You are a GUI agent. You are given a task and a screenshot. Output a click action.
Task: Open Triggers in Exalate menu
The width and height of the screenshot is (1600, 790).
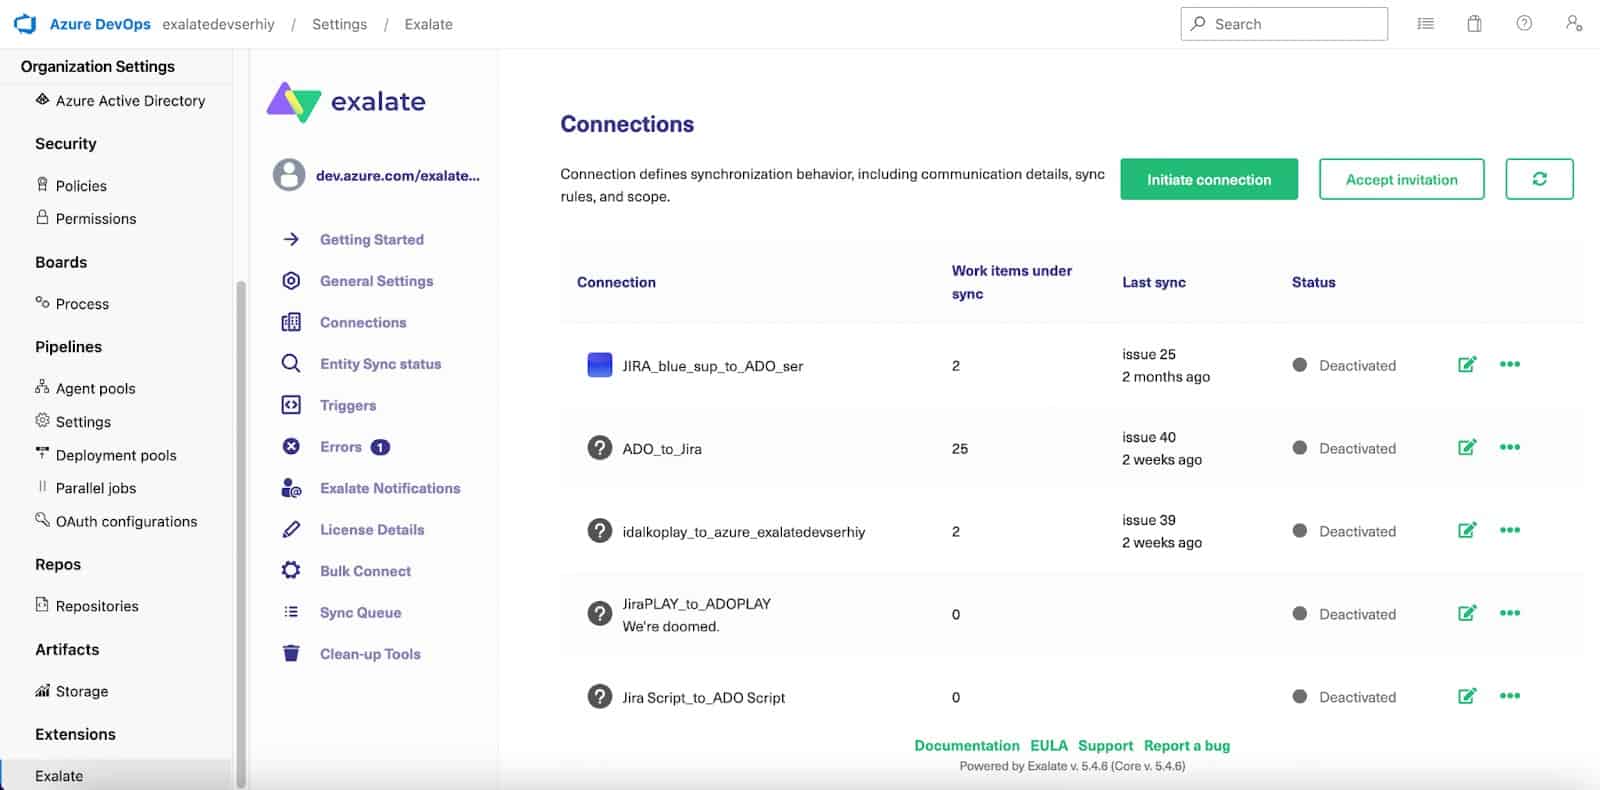(348, 406)
